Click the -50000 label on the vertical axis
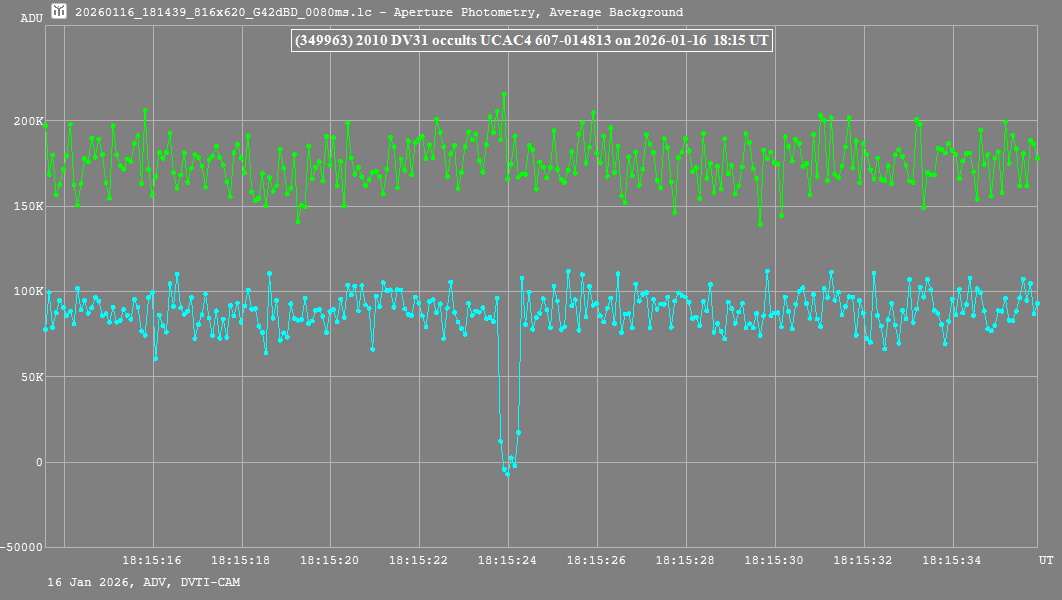This screenshot has height=600, width=1062. [x=22, y=548]
